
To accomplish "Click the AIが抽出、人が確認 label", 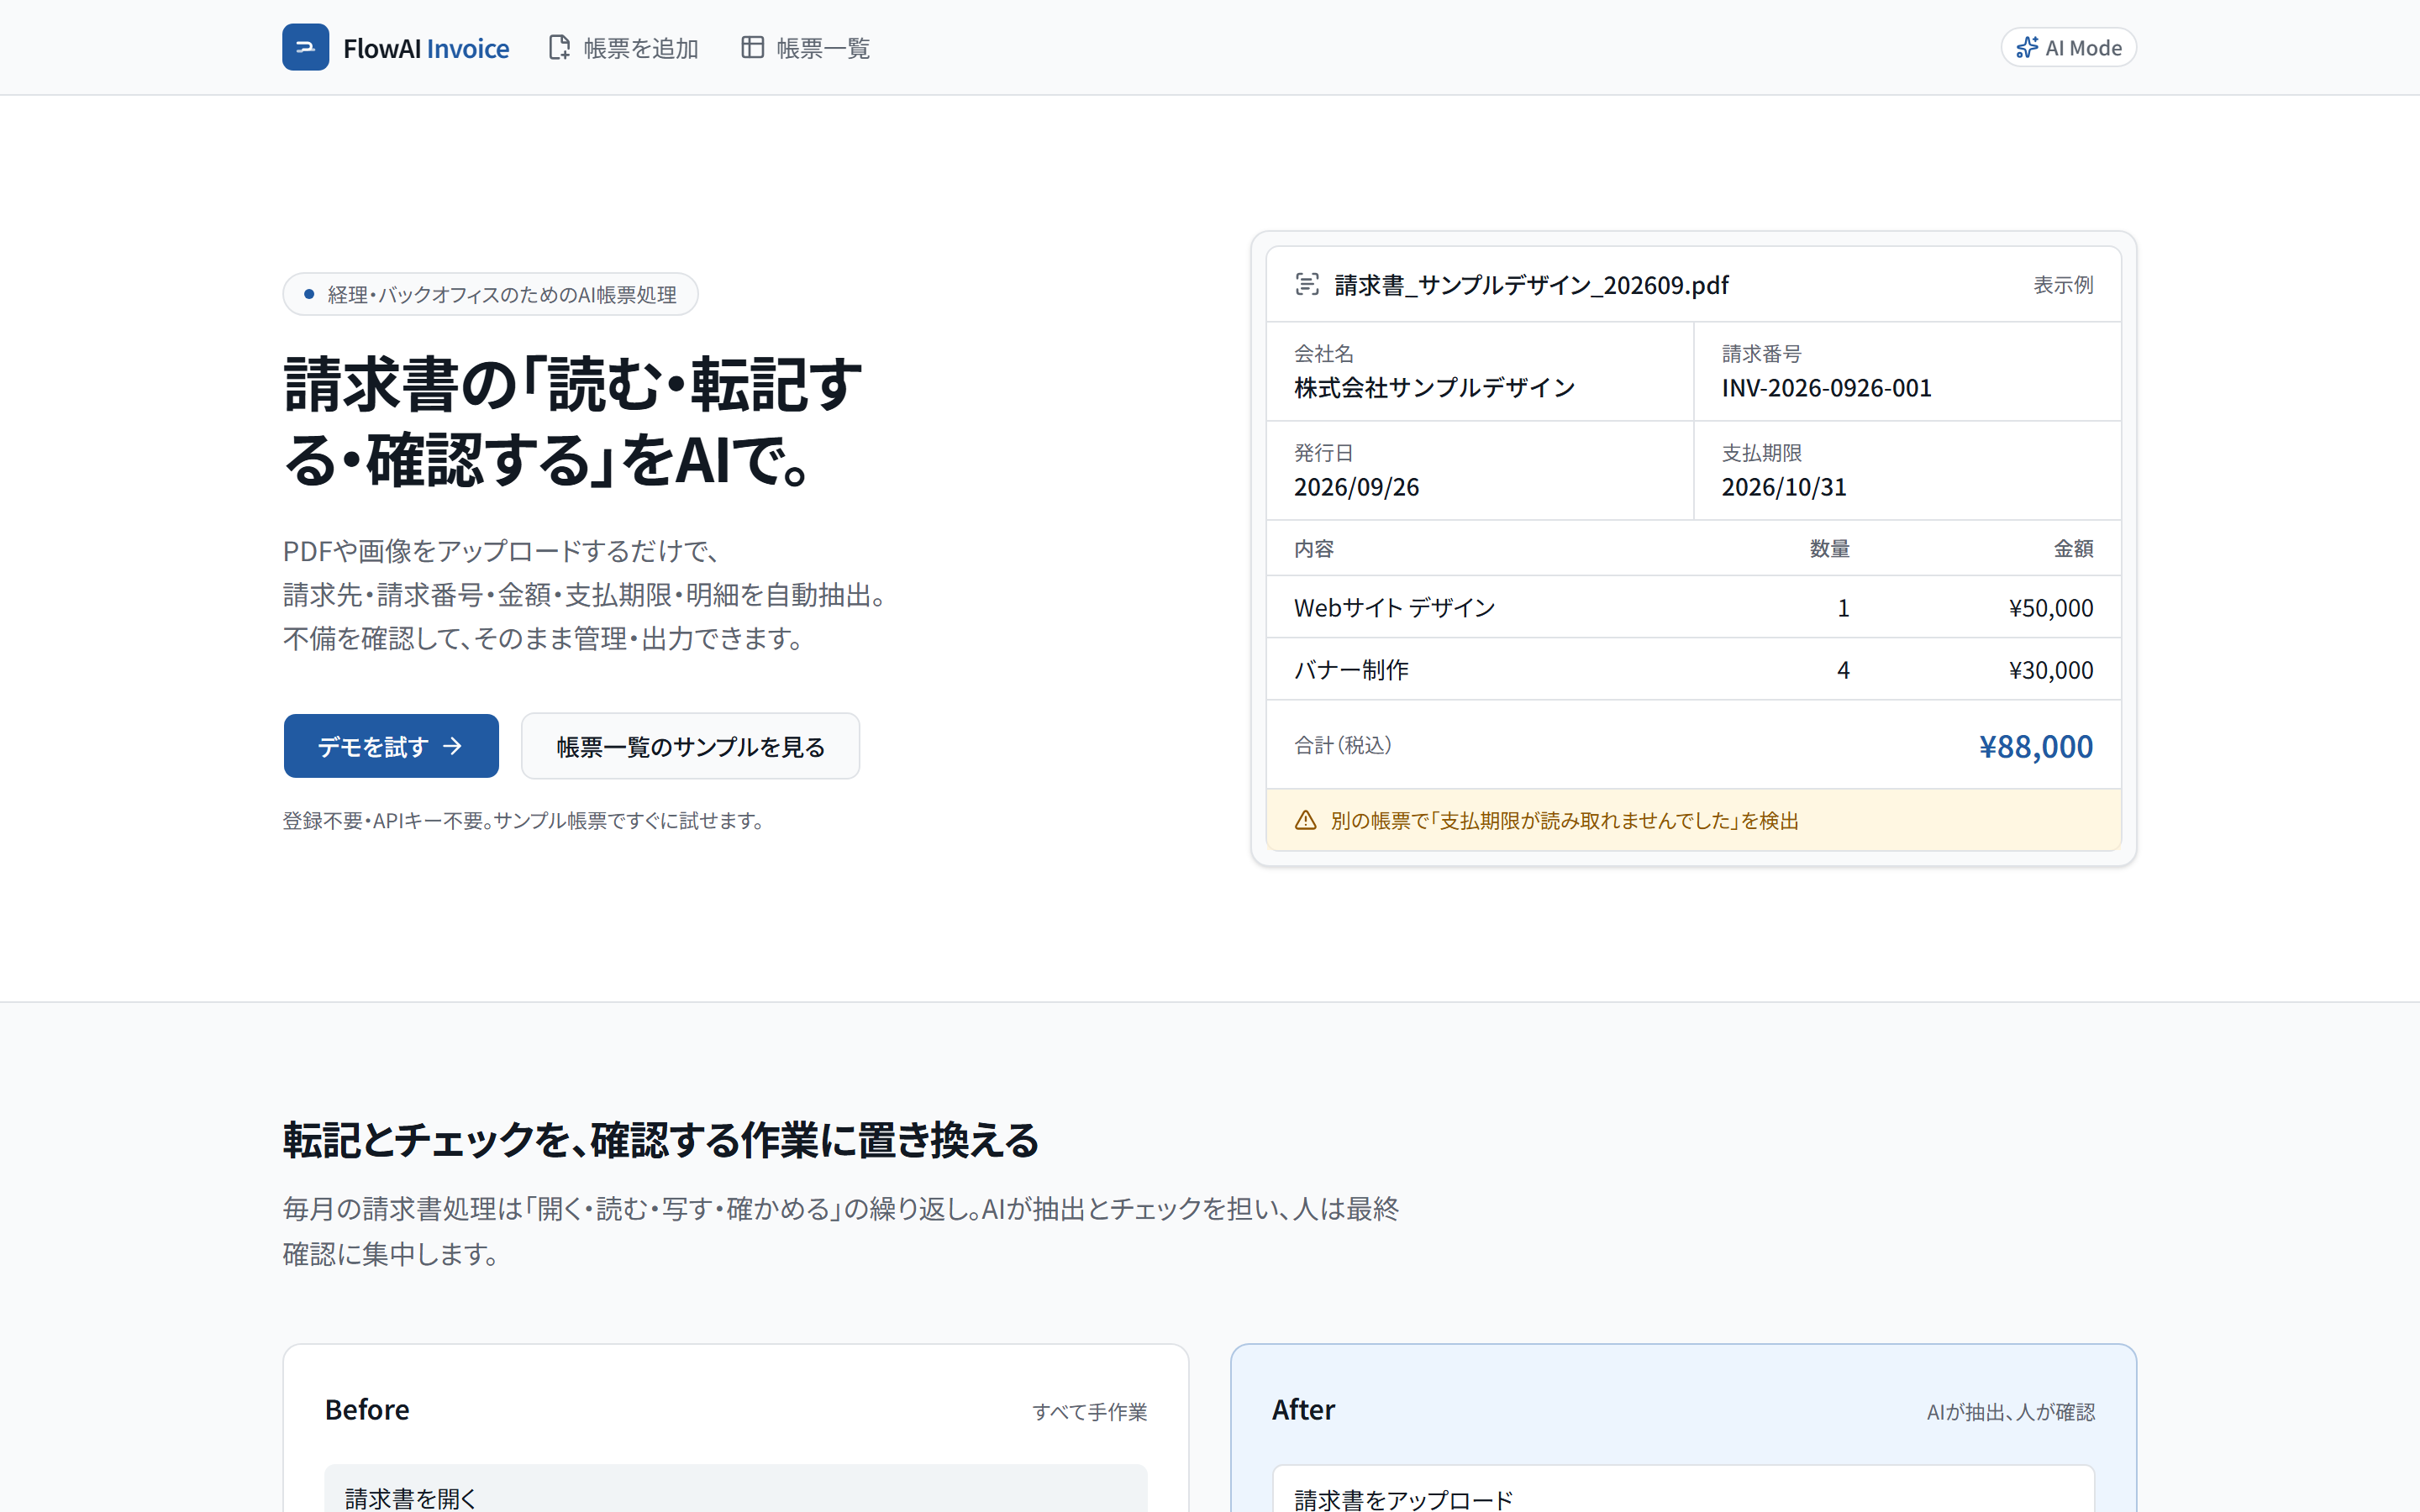I will point(2010,1411).
